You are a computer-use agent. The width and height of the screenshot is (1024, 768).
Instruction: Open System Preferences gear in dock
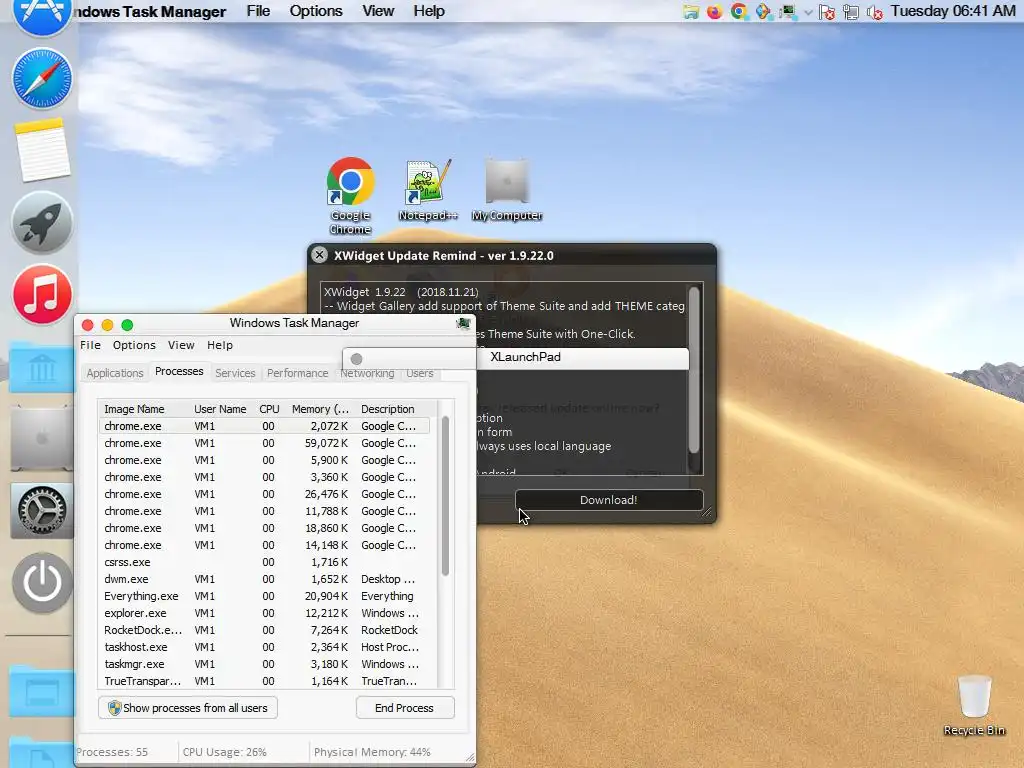click(x=41, y=510)
